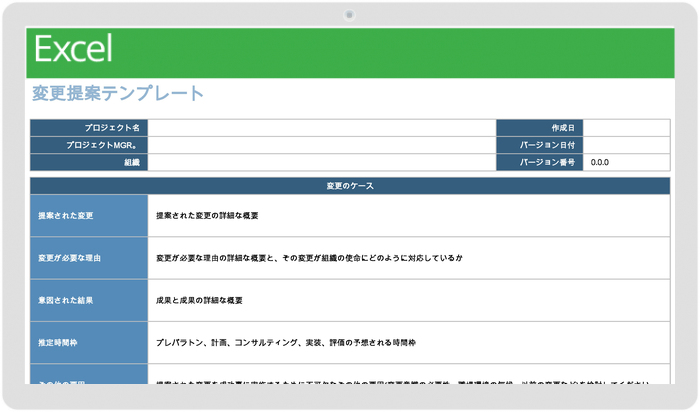
Task: Click the プロジェクトMGR。 label cell
Action: pos(89,145)
